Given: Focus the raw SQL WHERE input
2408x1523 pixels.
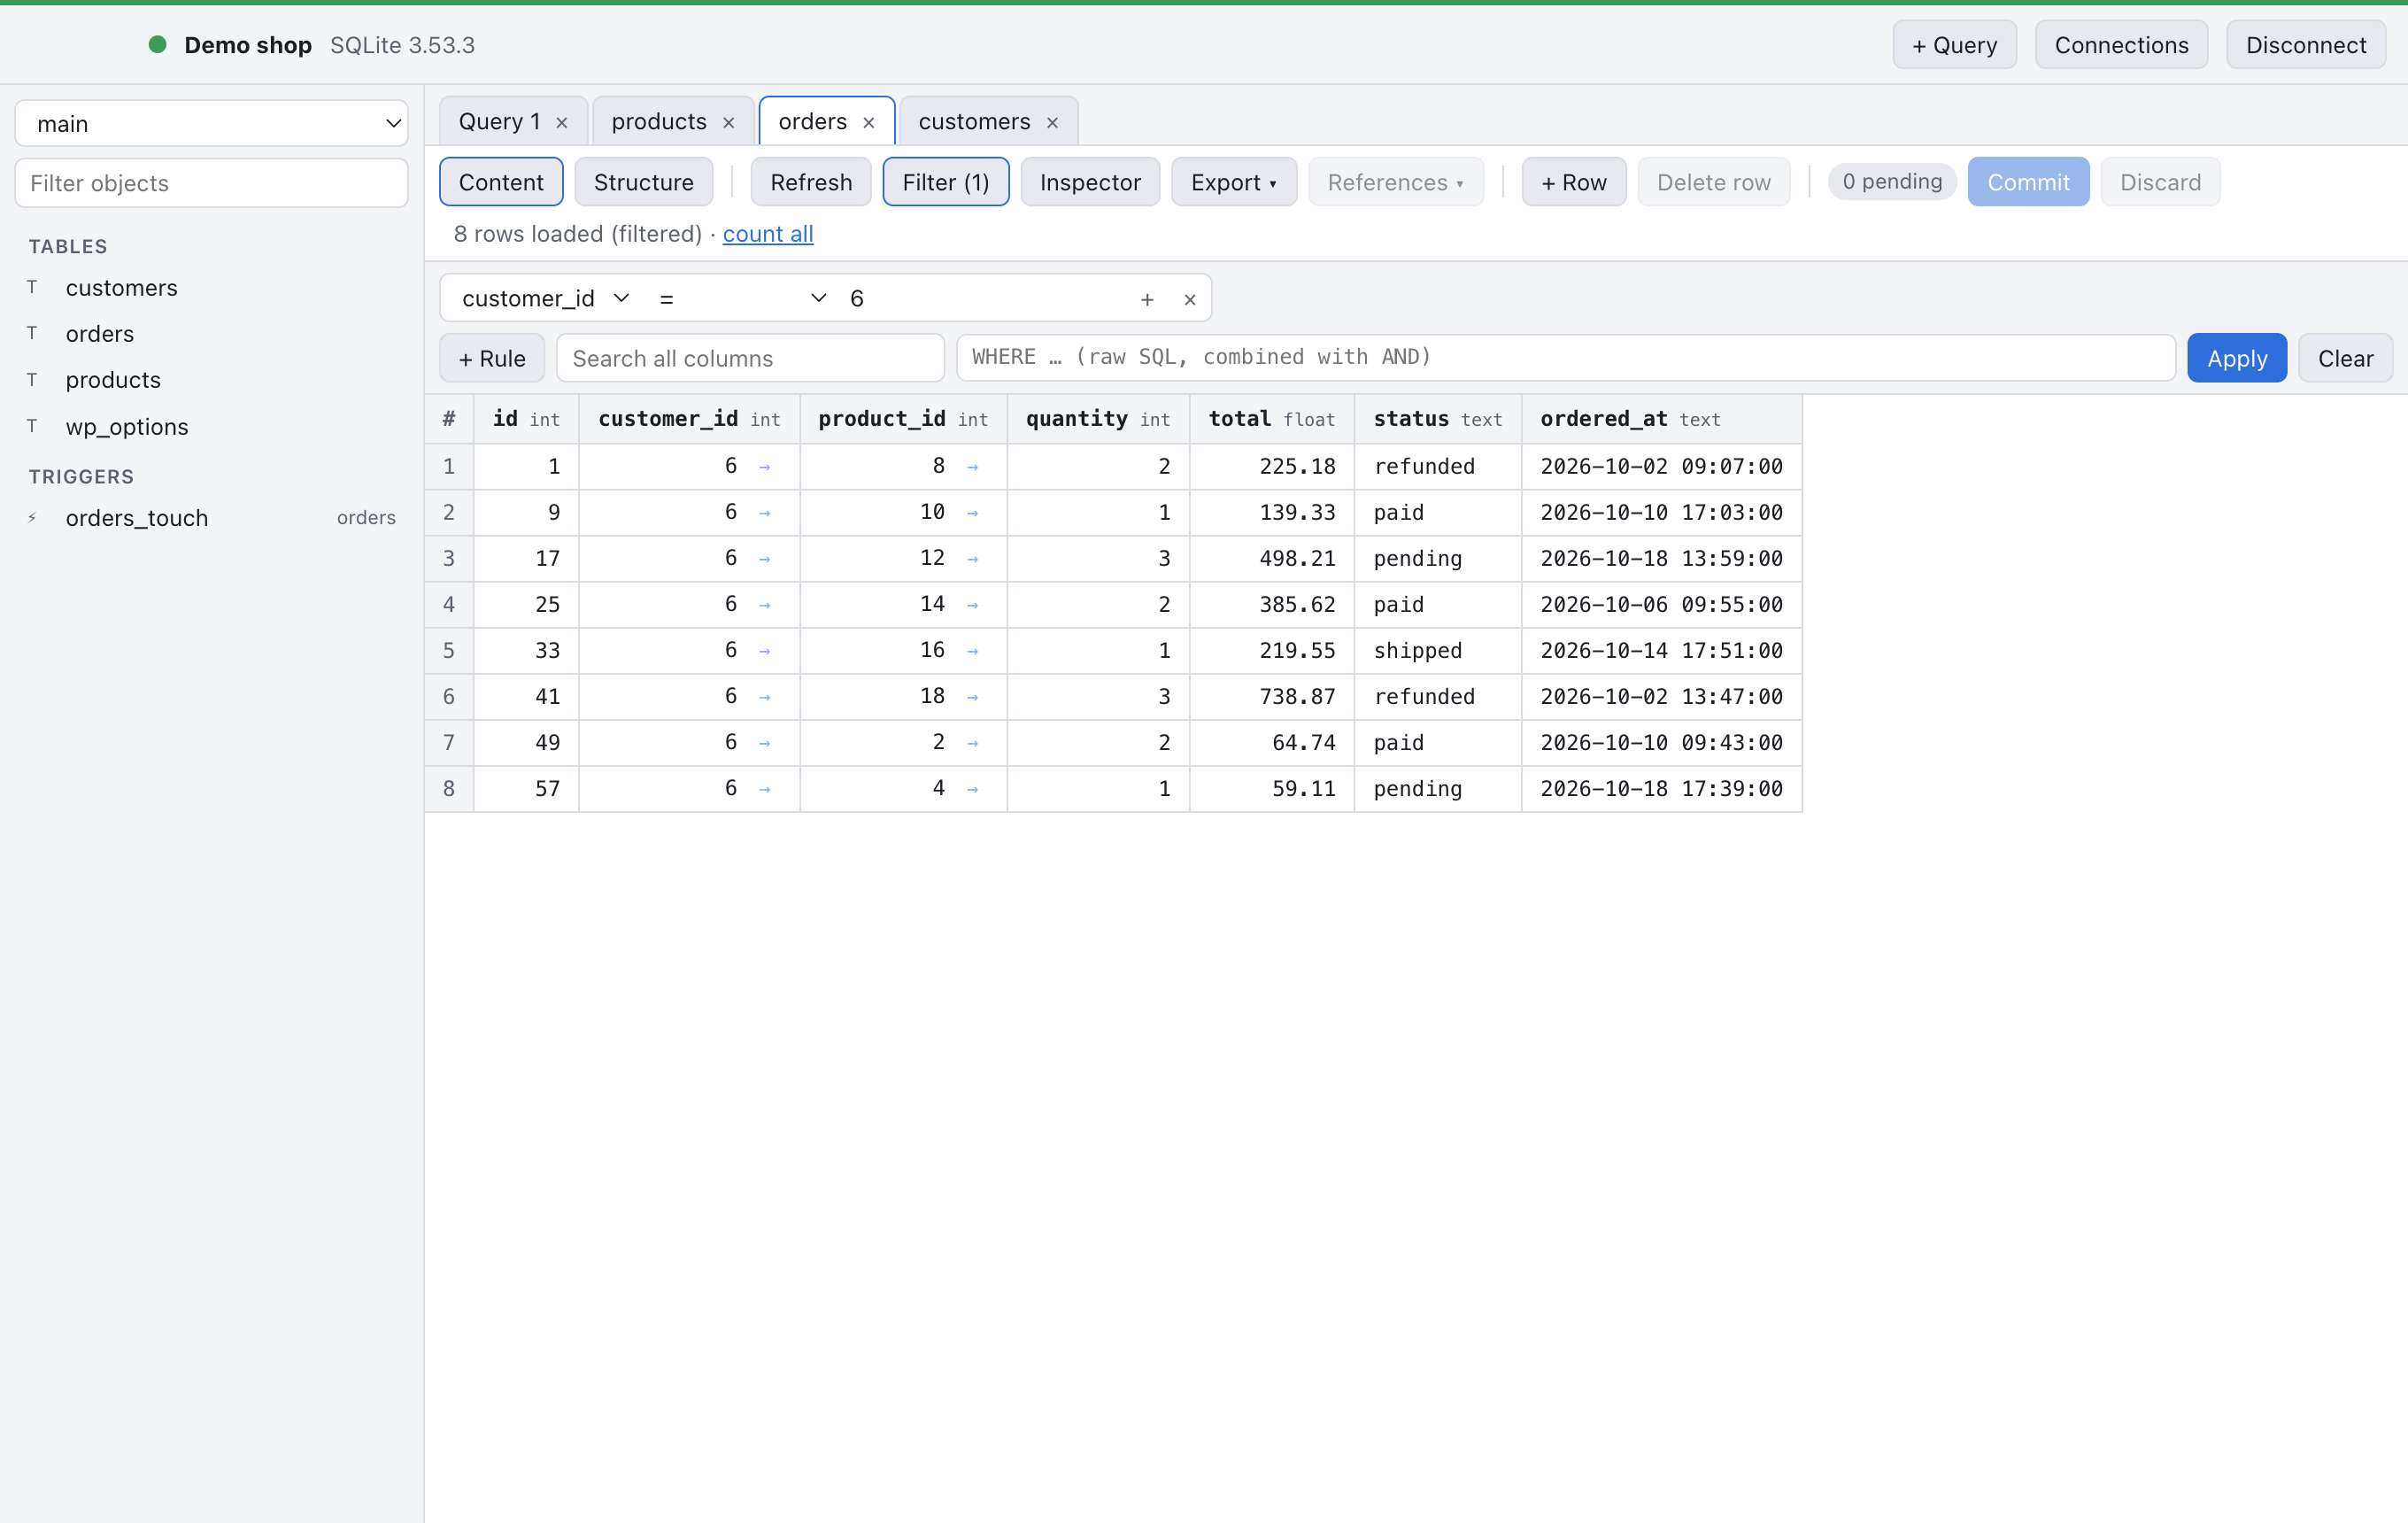Looking at the screenshot, I should coord(1565,357).
